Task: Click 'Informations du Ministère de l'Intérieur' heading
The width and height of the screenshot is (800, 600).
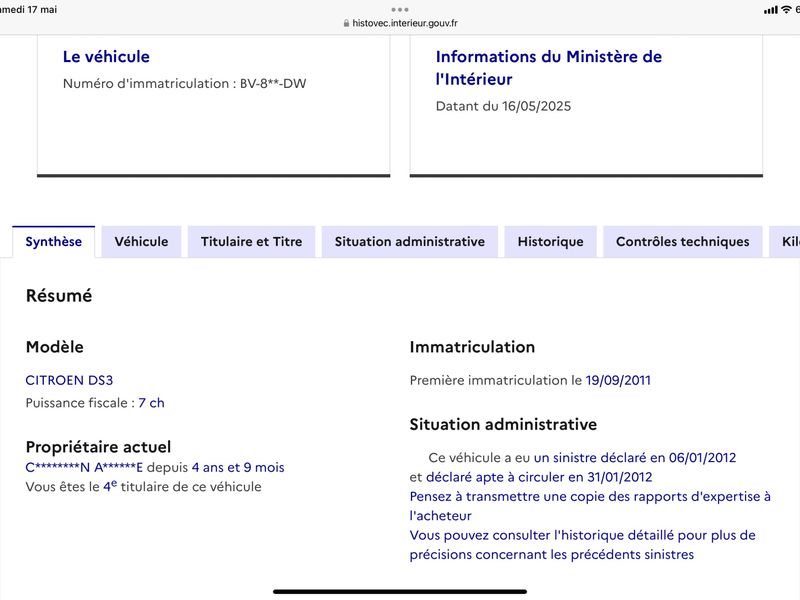Action: click(548, 68)
